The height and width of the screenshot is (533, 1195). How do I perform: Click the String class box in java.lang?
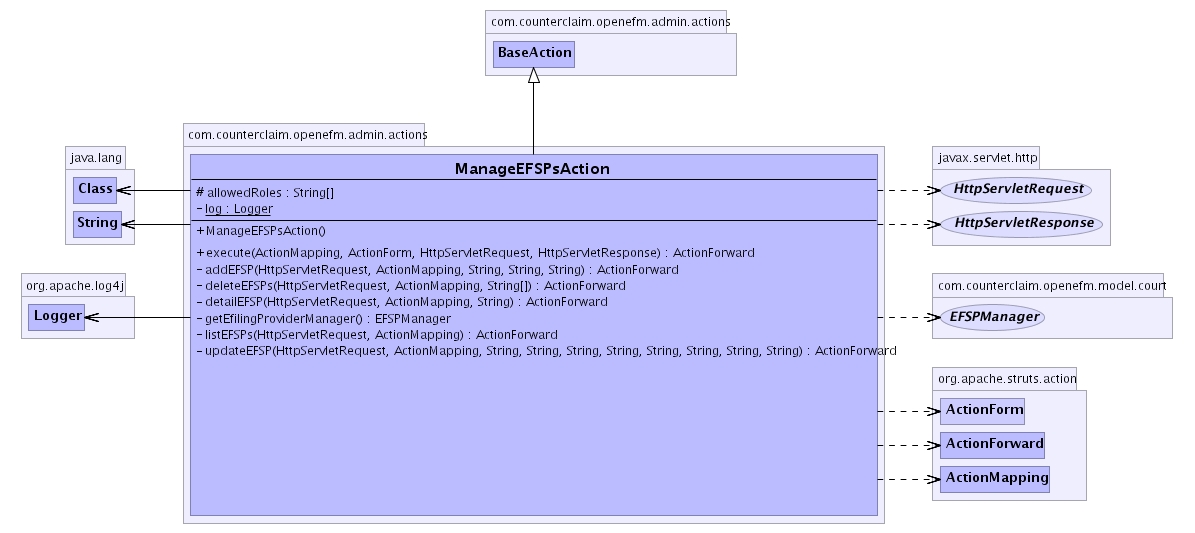[97, 223]
